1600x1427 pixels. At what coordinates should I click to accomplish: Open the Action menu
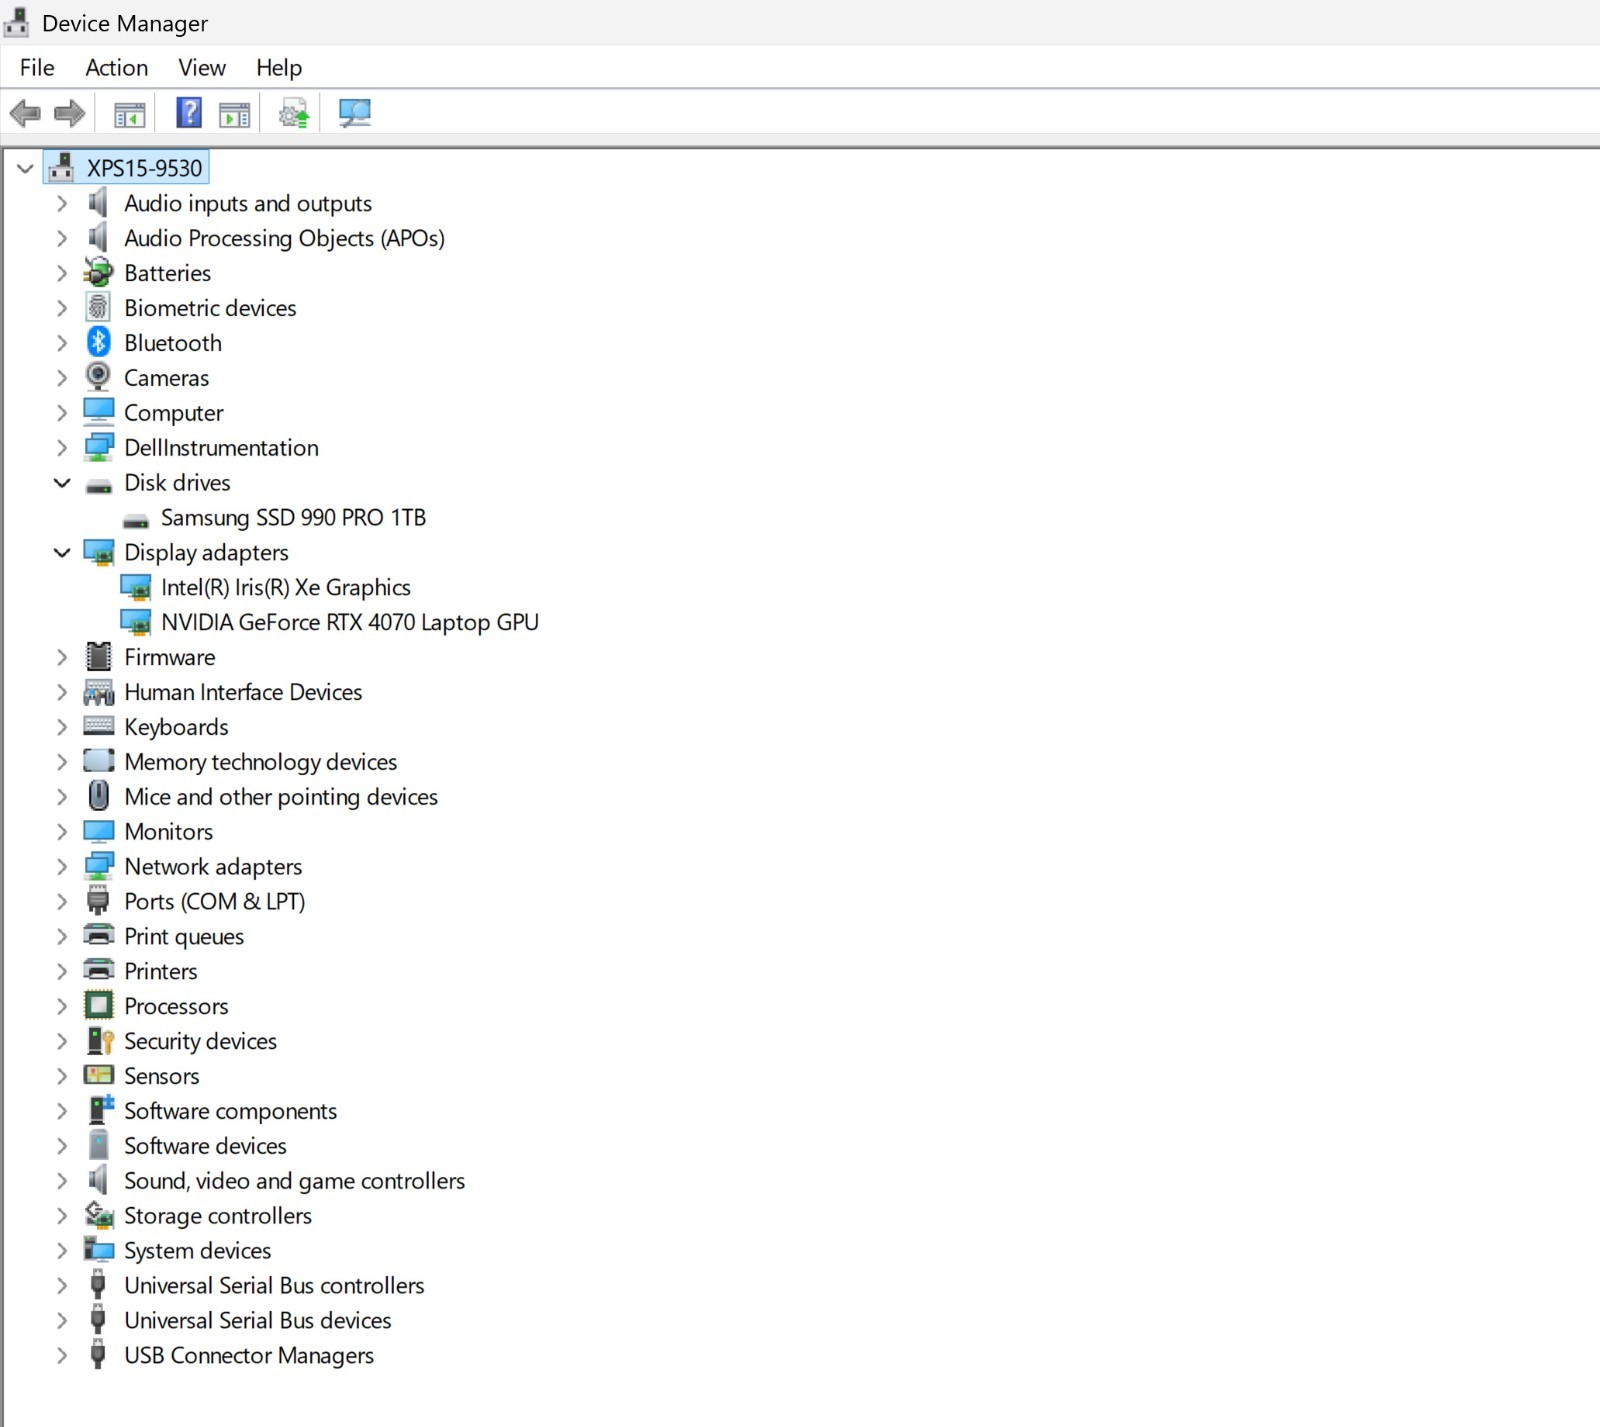(x=116, y=67)
